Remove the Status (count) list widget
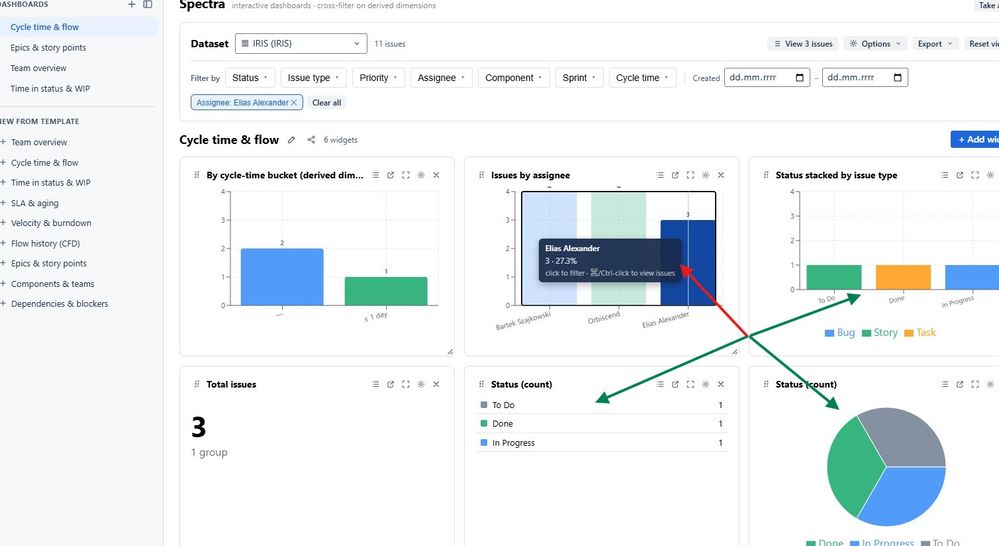Image resolution: width=999 pixels, height=546 pixels. pos(721,384)
